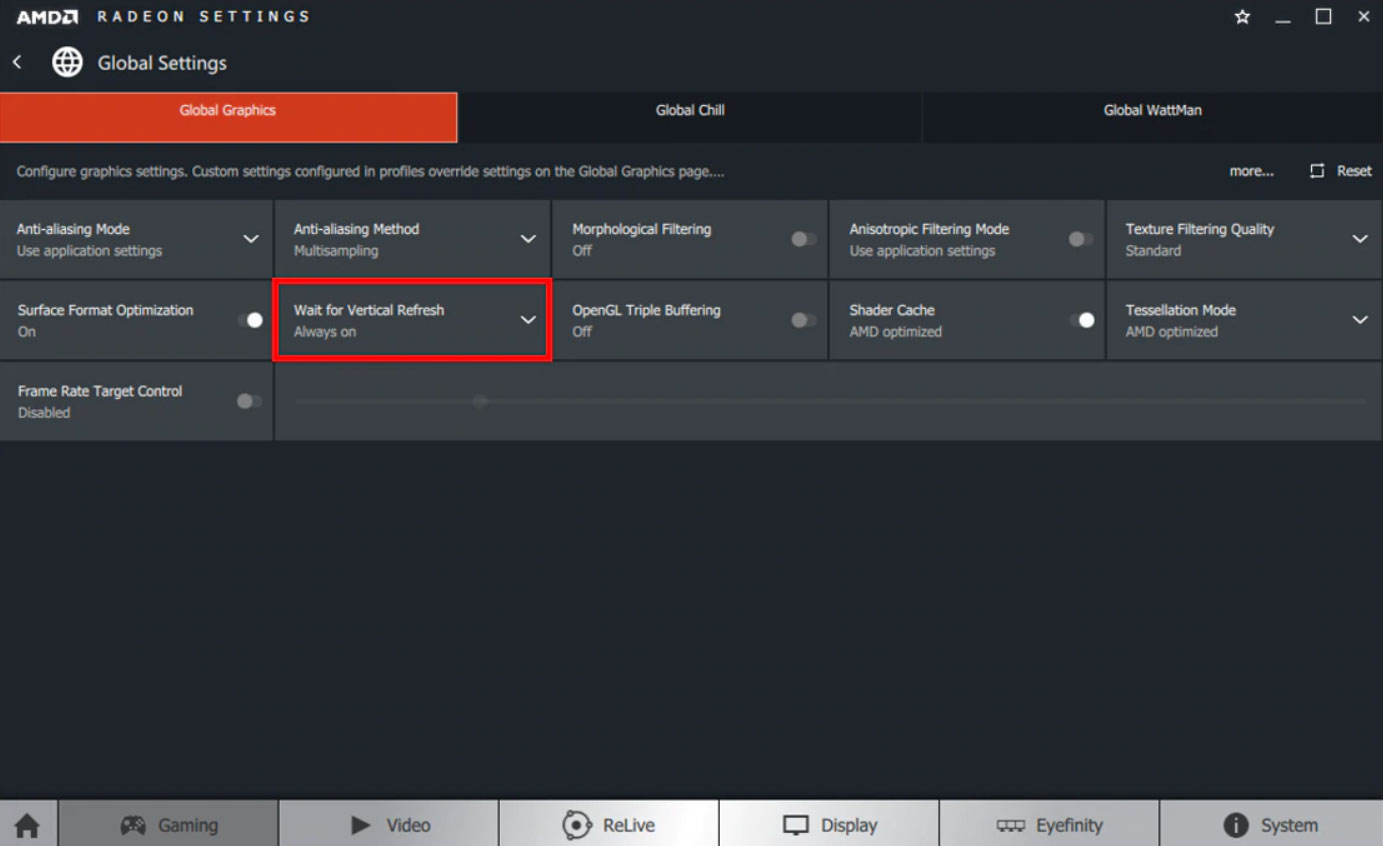Screen dimensions: 1383x846
Task: Click the Global Settings globe icon
Action: (x=67, y=62)
